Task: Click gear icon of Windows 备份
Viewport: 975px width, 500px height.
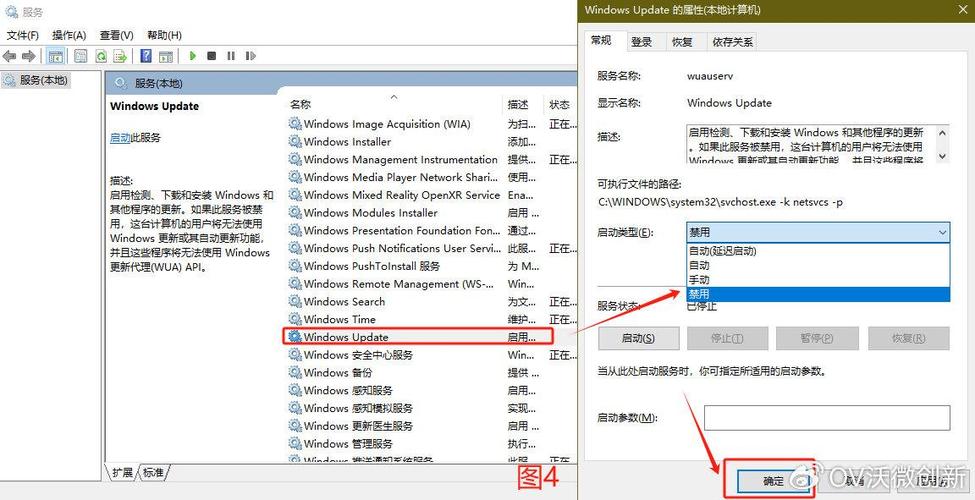Action: [x=295, y=373]
